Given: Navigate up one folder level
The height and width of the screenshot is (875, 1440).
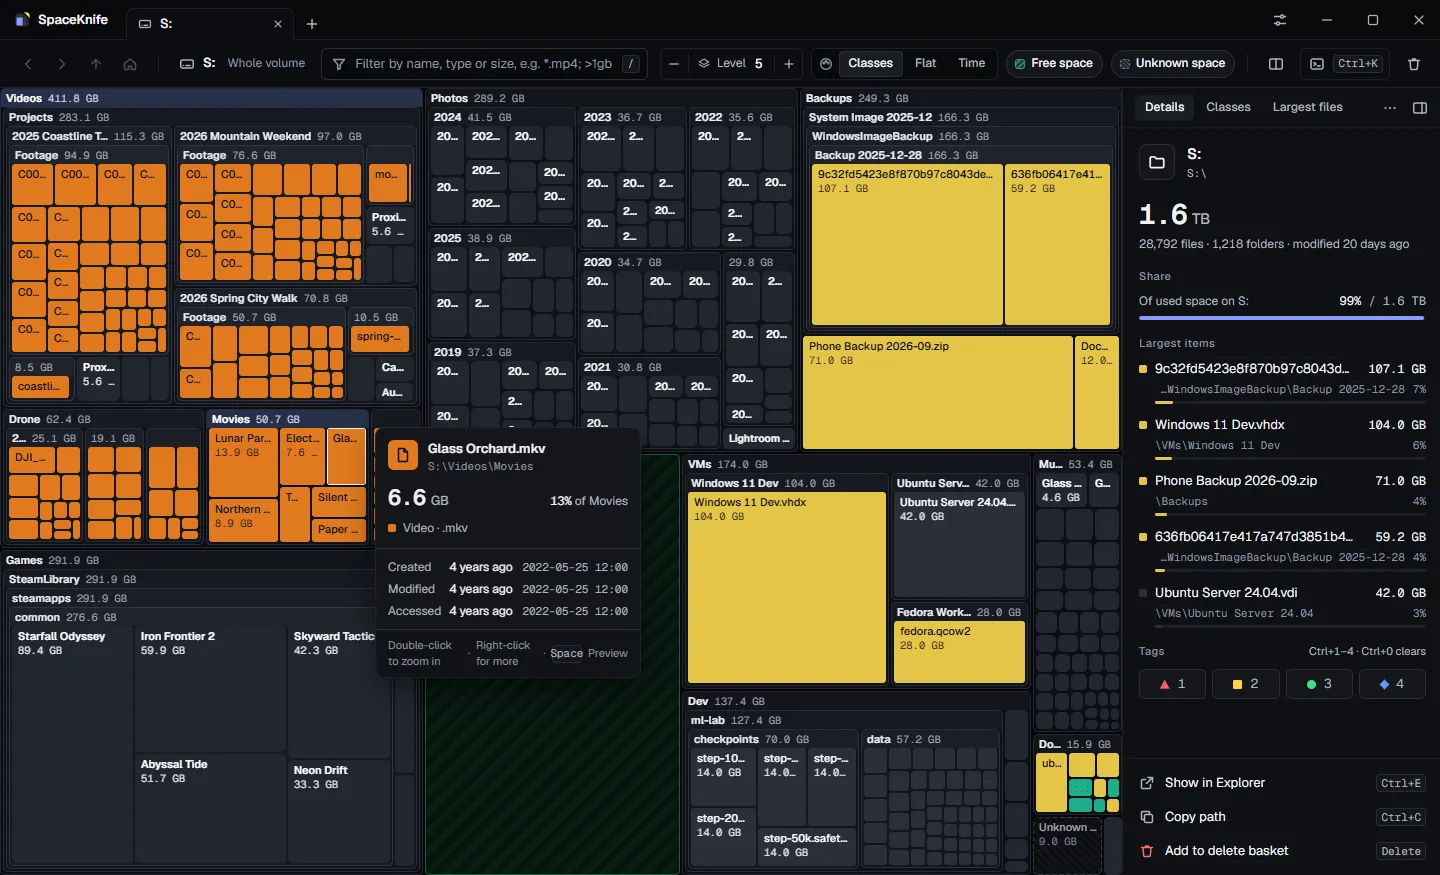Looking at the screenshot, I should click(x=96, y=64).
